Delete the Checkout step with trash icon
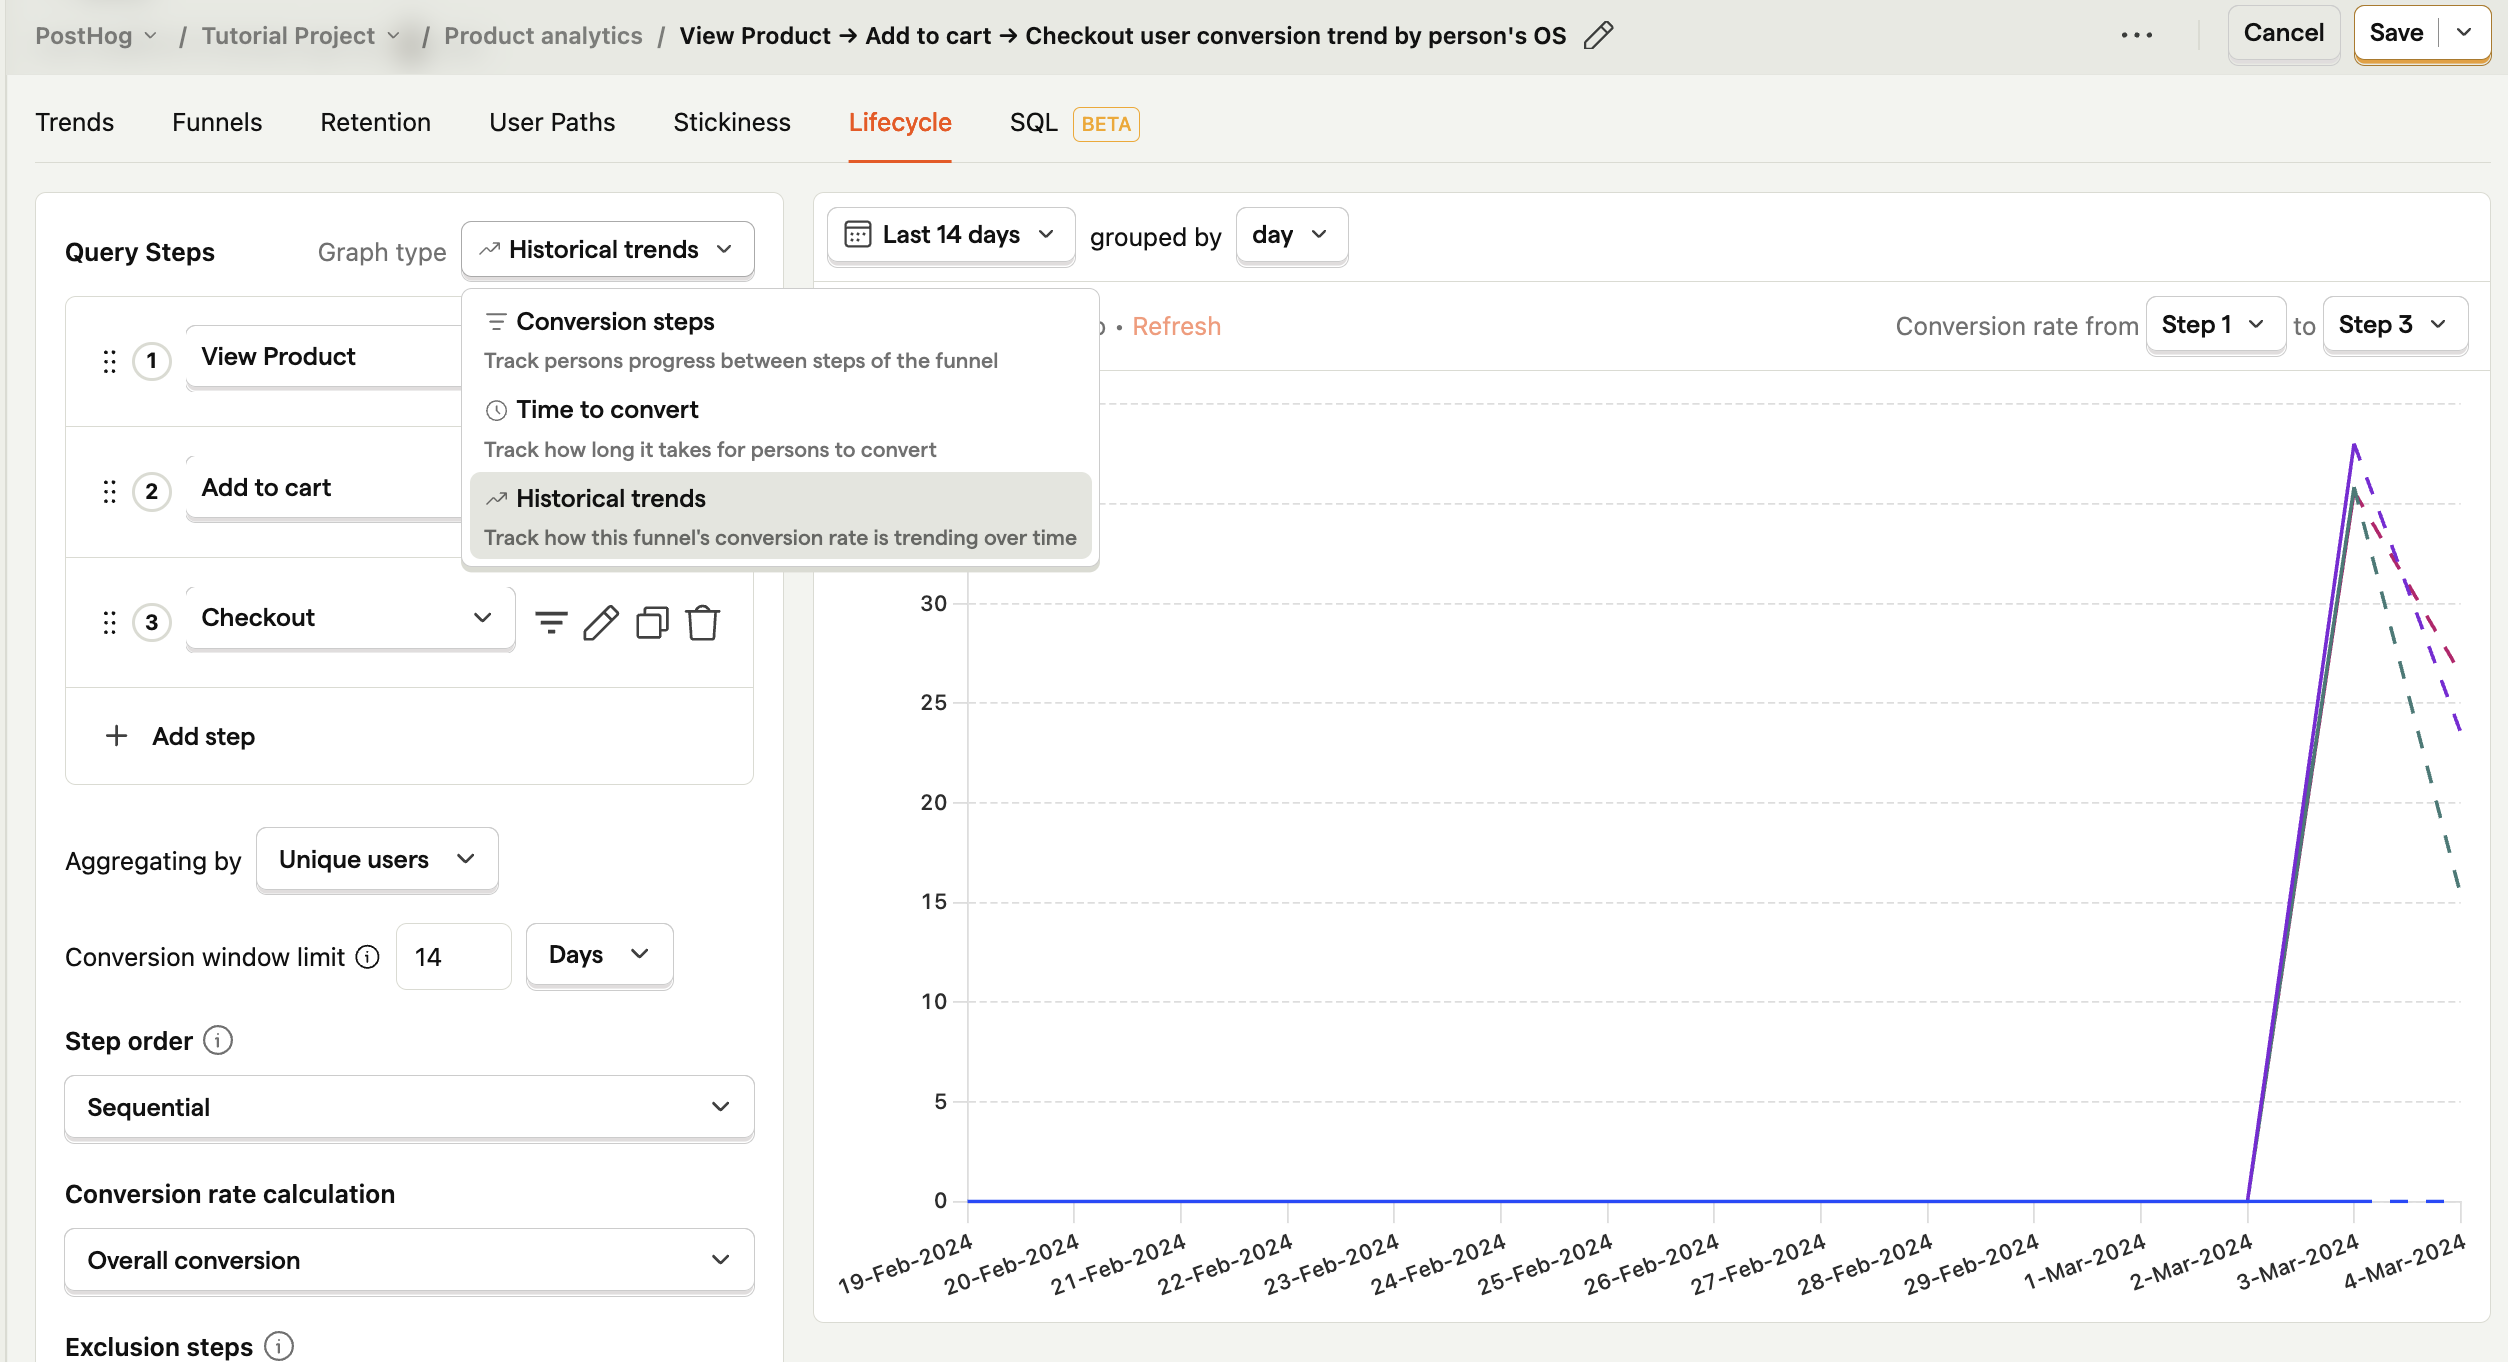Image resolution: width=2508 pixels, height=1362 pixels. coord(703,622)
